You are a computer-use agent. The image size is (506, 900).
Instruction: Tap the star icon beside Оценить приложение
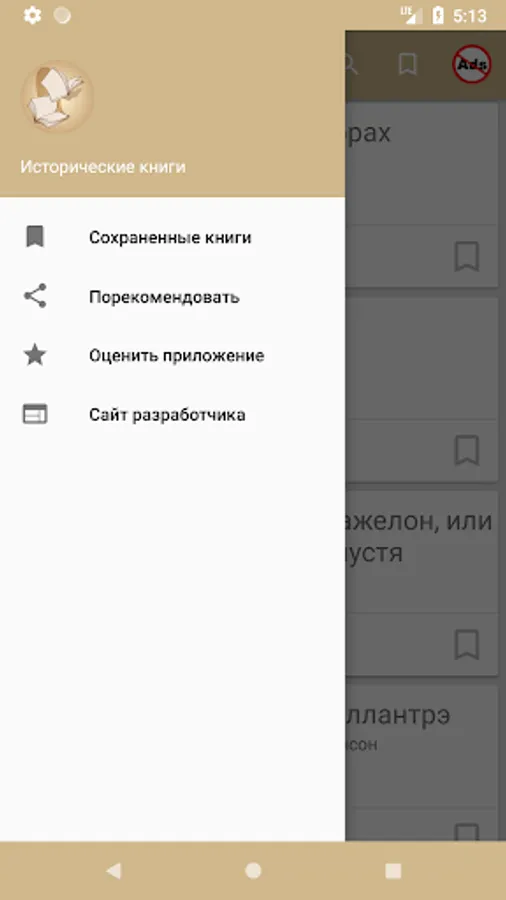pos(35,355)
